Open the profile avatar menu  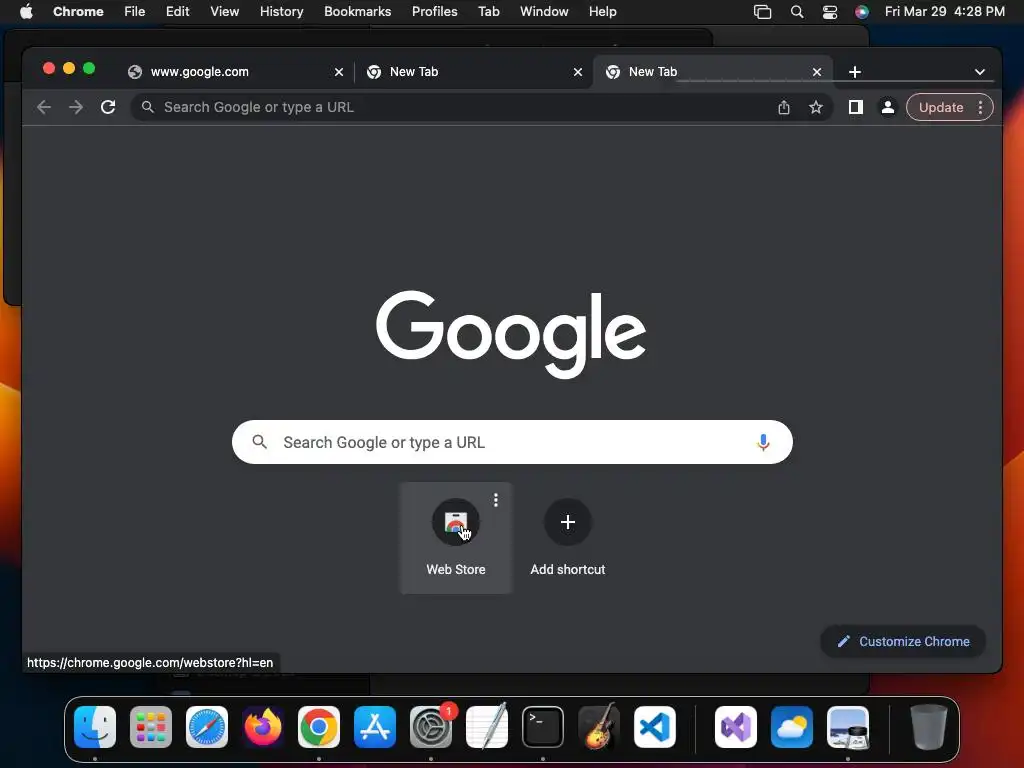click(x=888, y=107)
